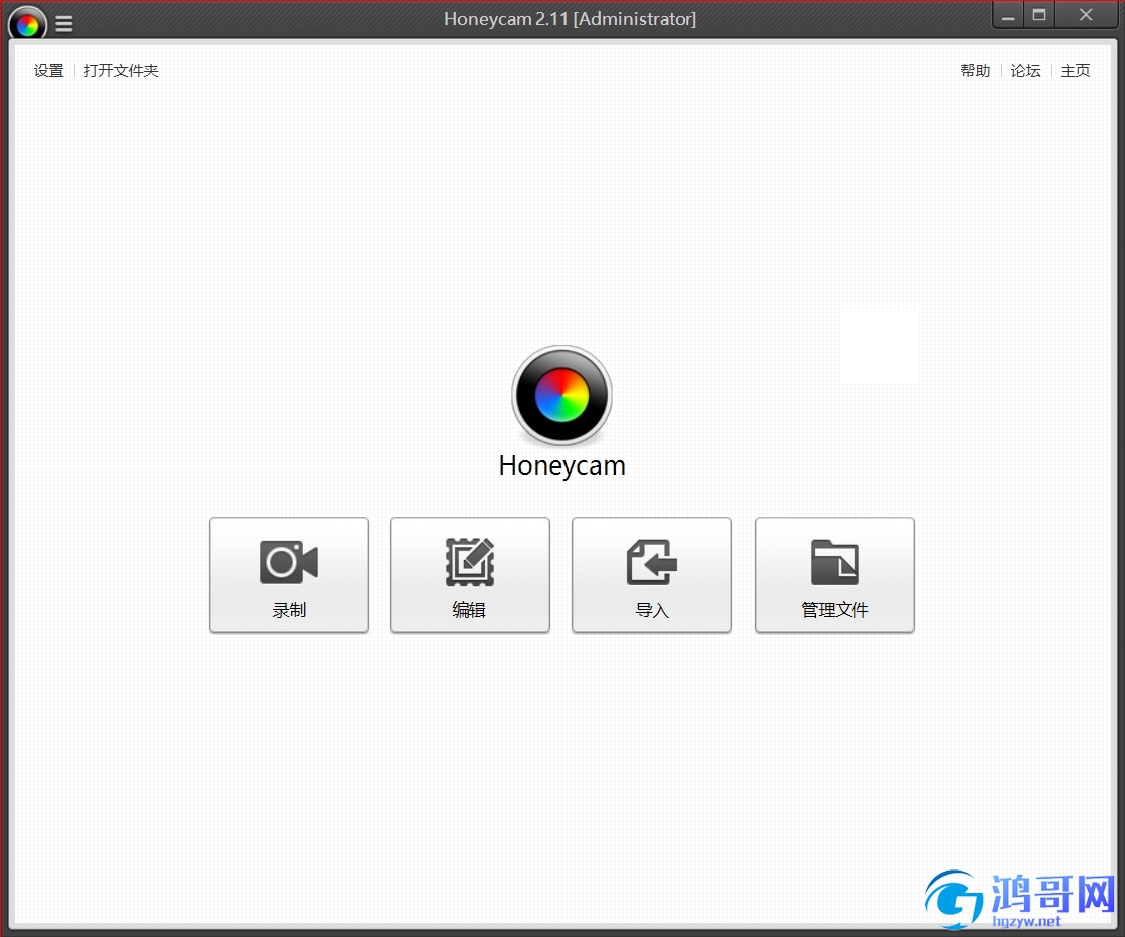The height and width of the screenshot is (937, 1125).
Task: Maximize the Honeycam window
Action: pyautogui.click(x=1039, y=15)
